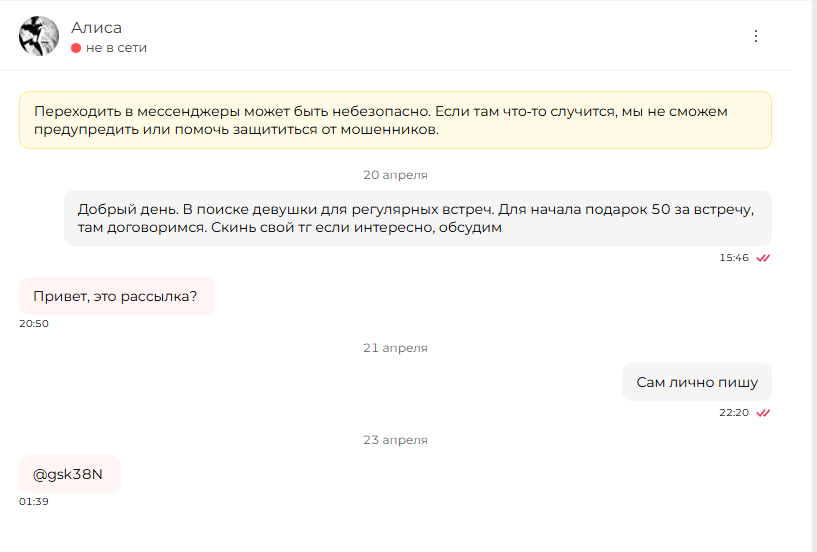Click the '20 апреля' date separator
Viewport: 817px width, 552px height.
(395, 175)
